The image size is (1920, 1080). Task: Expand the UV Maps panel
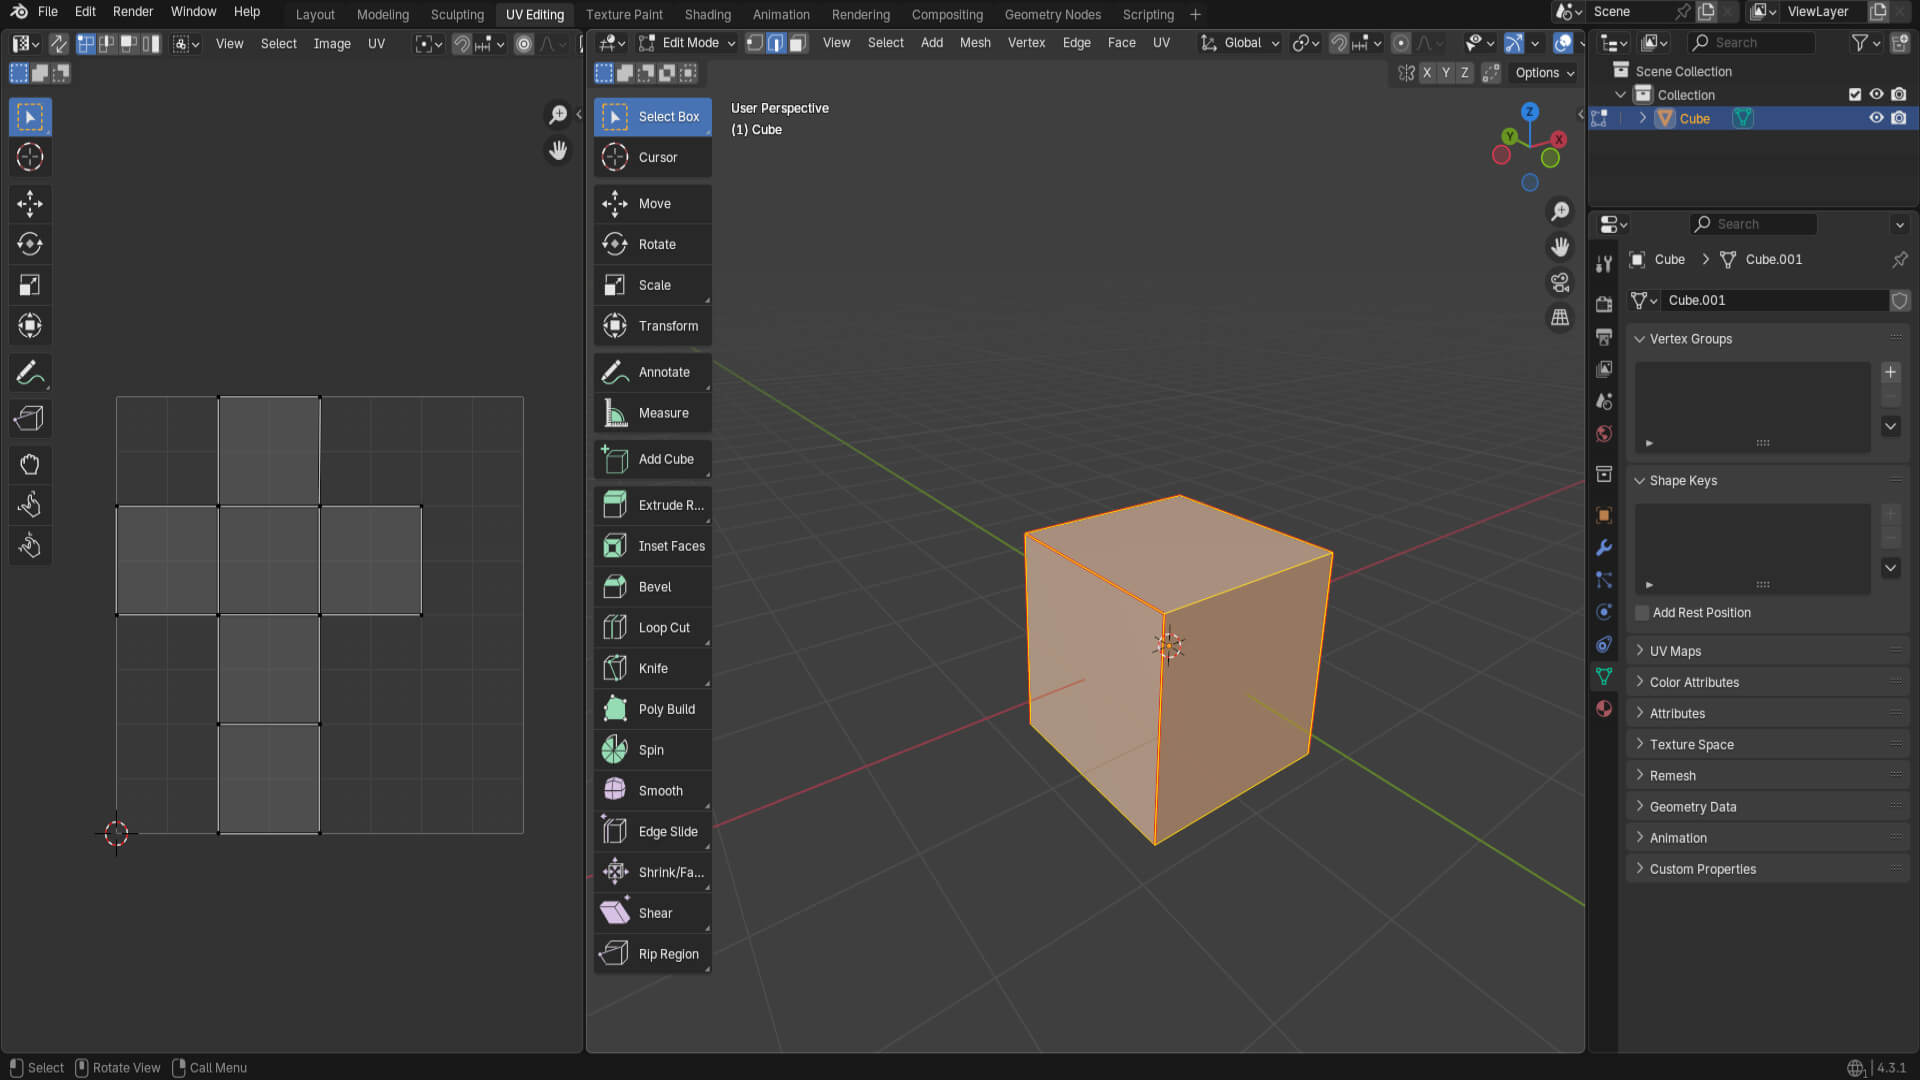point(1675,651)
